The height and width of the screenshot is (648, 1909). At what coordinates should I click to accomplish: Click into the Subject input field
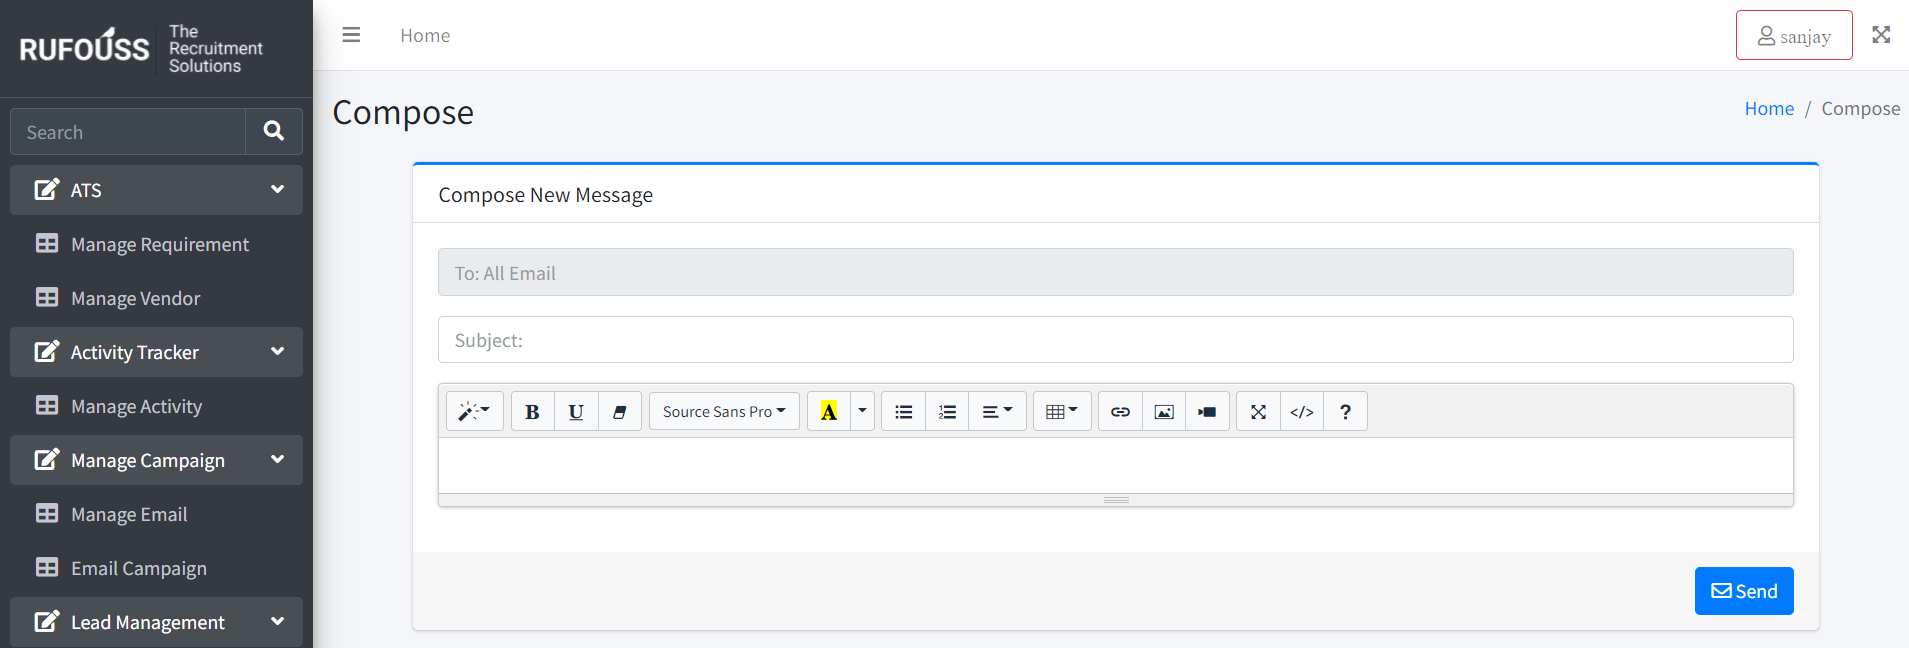(x=1115, y=340)
